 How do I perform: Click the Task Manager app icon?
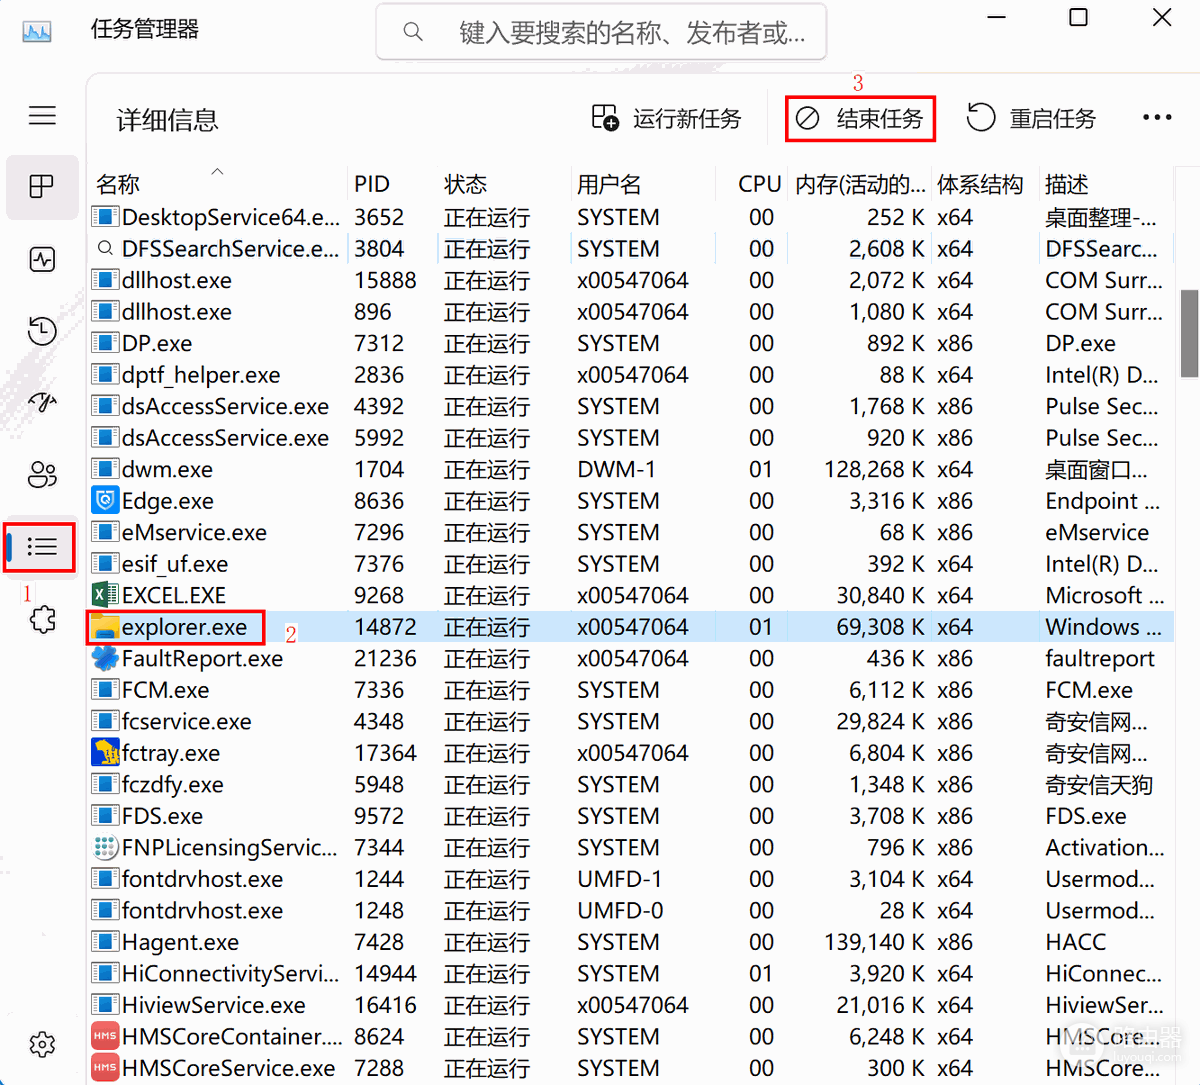tap(37, 31)
